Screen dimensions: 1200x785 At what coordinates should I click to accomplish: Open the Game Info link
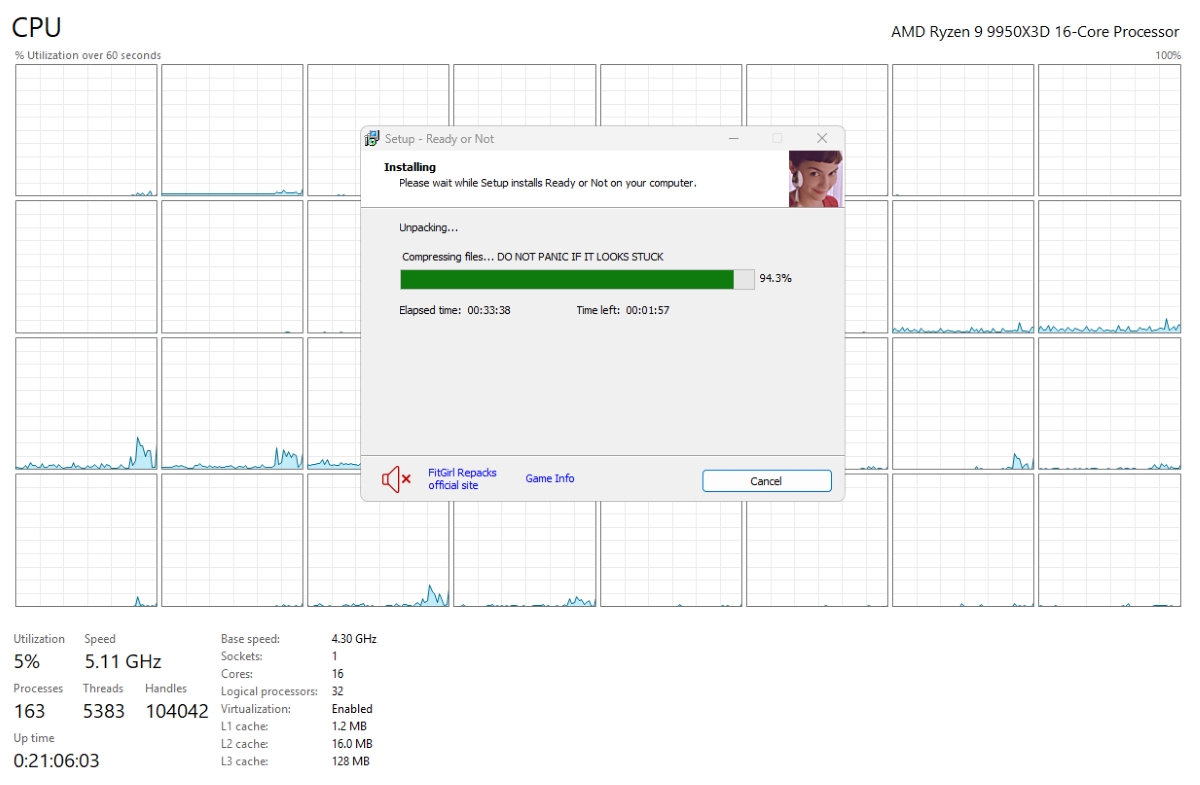(550, 479)
